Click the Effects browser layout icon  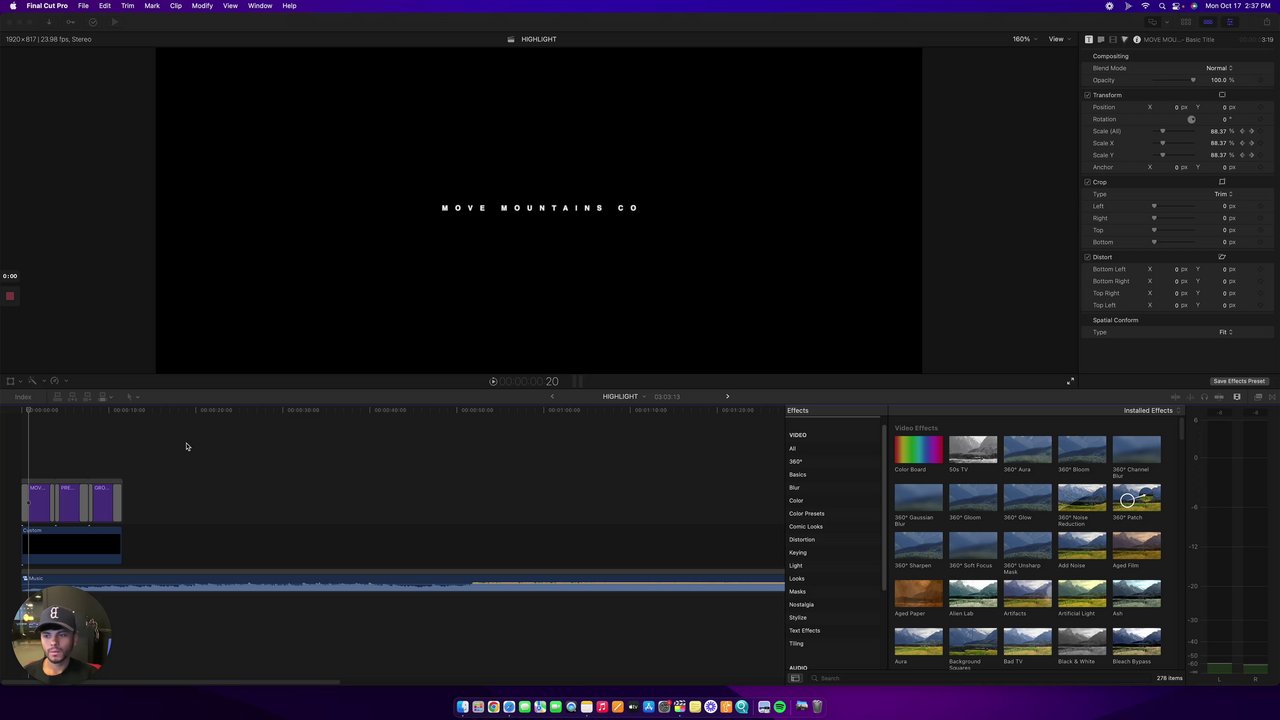pyautogui.click(x=795, y=678)
